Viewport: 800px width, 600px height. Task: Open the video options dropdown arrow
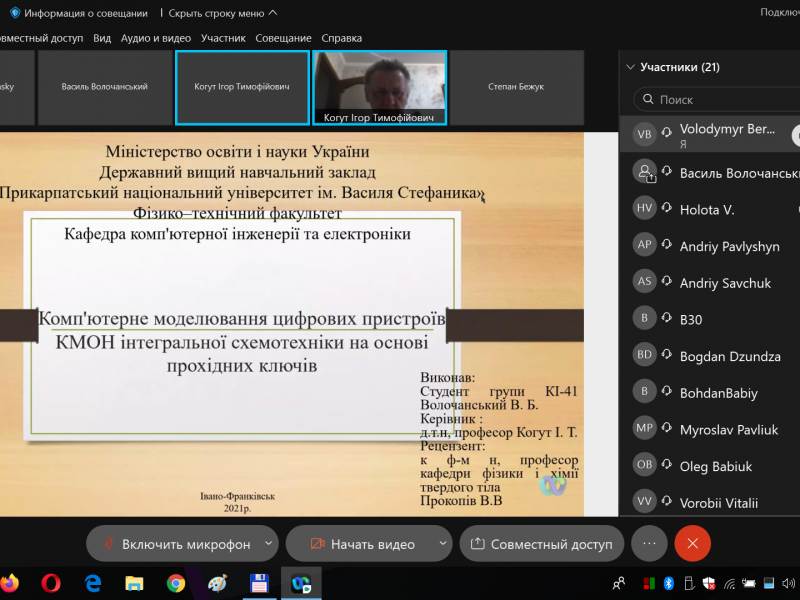443,544
